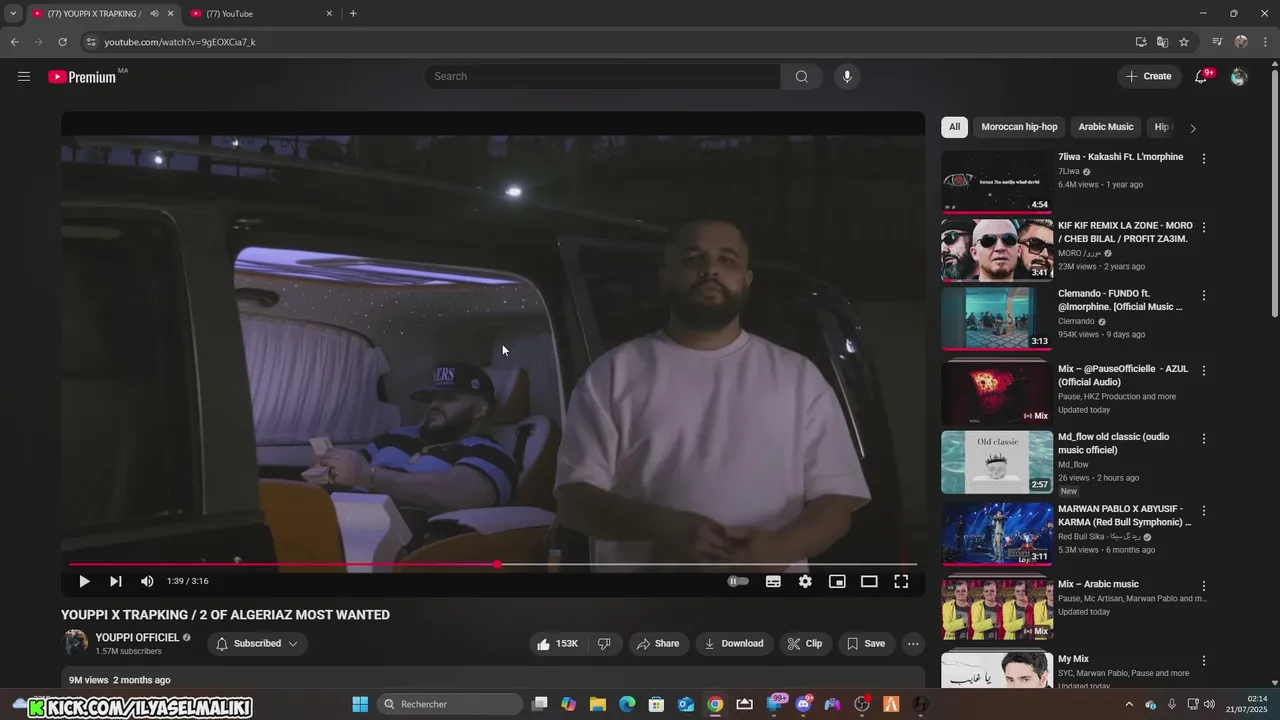Image resolution: width=1280 pixels, height=720 pixels.
Task: Show hidden system tray icons
Action: pyautogui.click(x=1127, y=704)
